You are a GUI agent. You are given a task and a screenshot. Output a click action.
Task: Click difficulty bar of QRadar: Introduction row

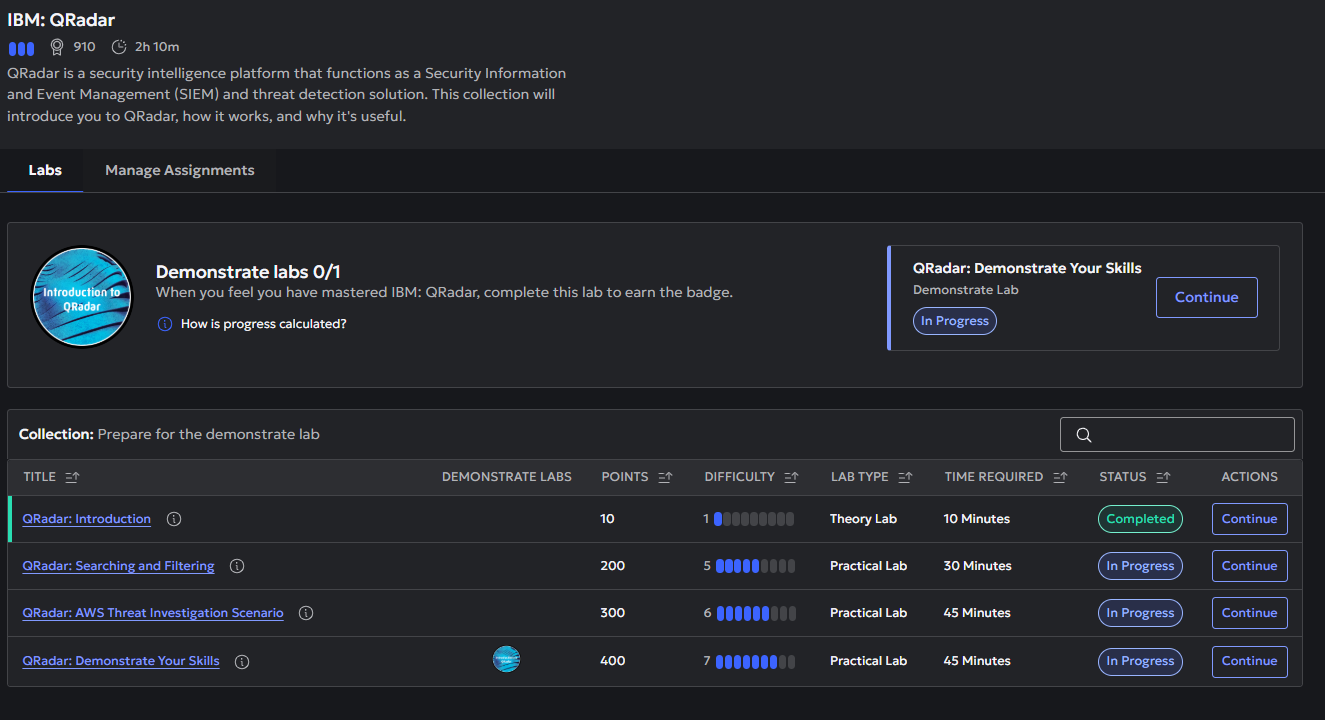(x=754, y=519)
